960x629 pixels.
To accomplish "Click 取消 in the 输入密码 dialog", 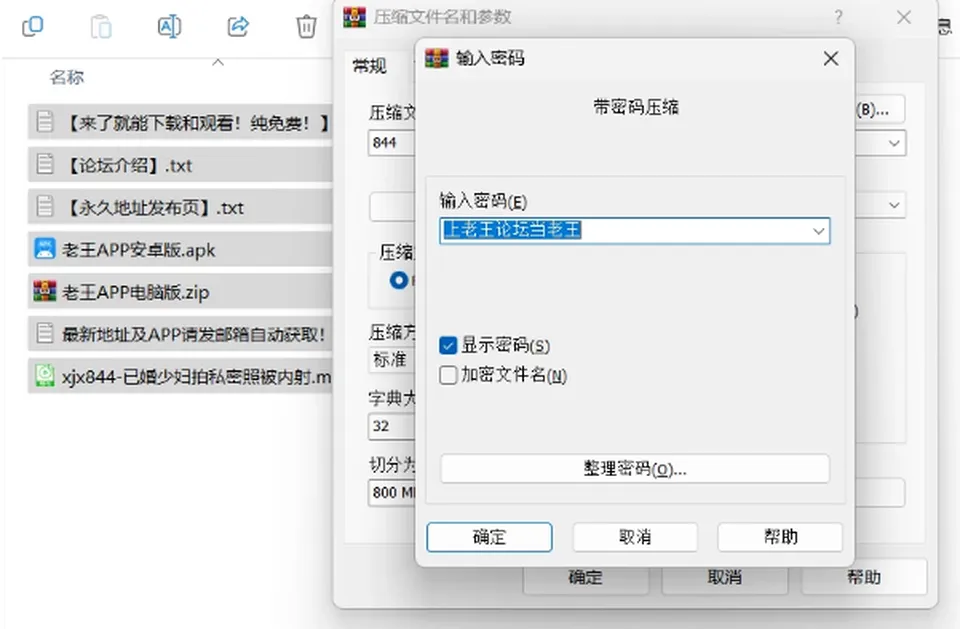I will [x=635, y=537].
